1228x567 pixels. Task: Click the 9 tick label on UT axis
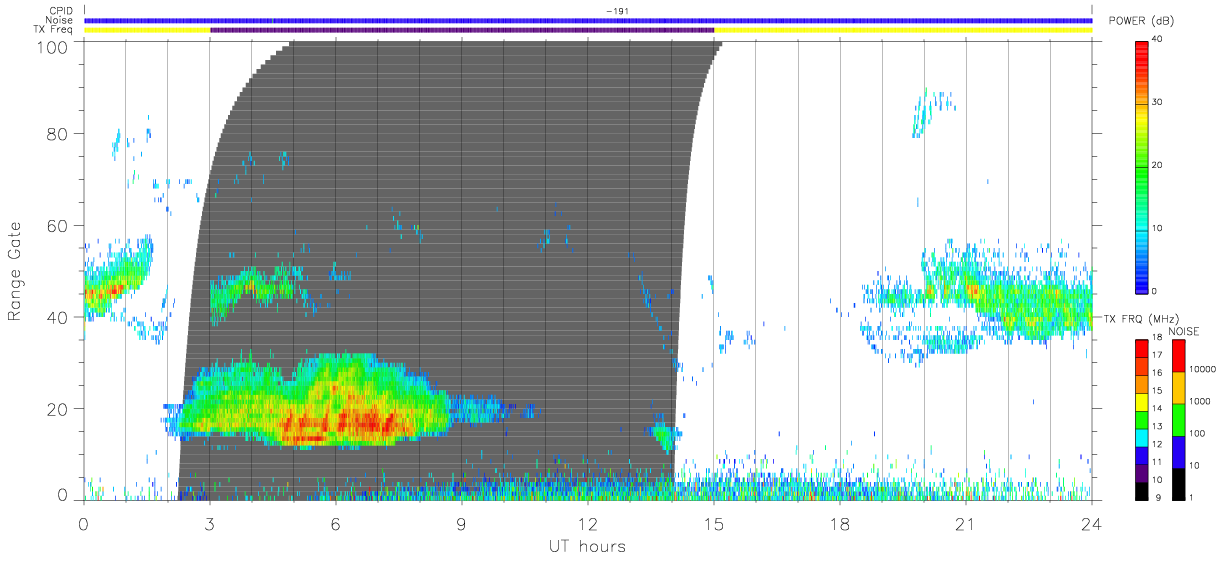[461, 523]
